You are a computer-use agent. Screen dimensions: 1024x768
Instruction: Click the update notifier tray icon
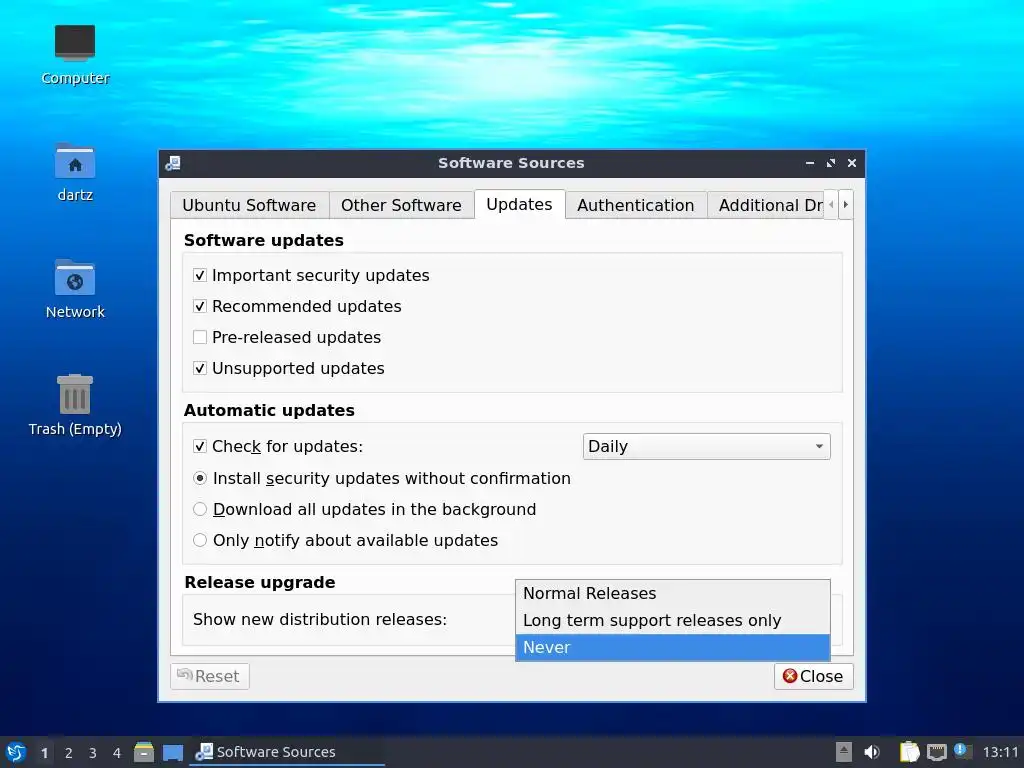point(962,751)
